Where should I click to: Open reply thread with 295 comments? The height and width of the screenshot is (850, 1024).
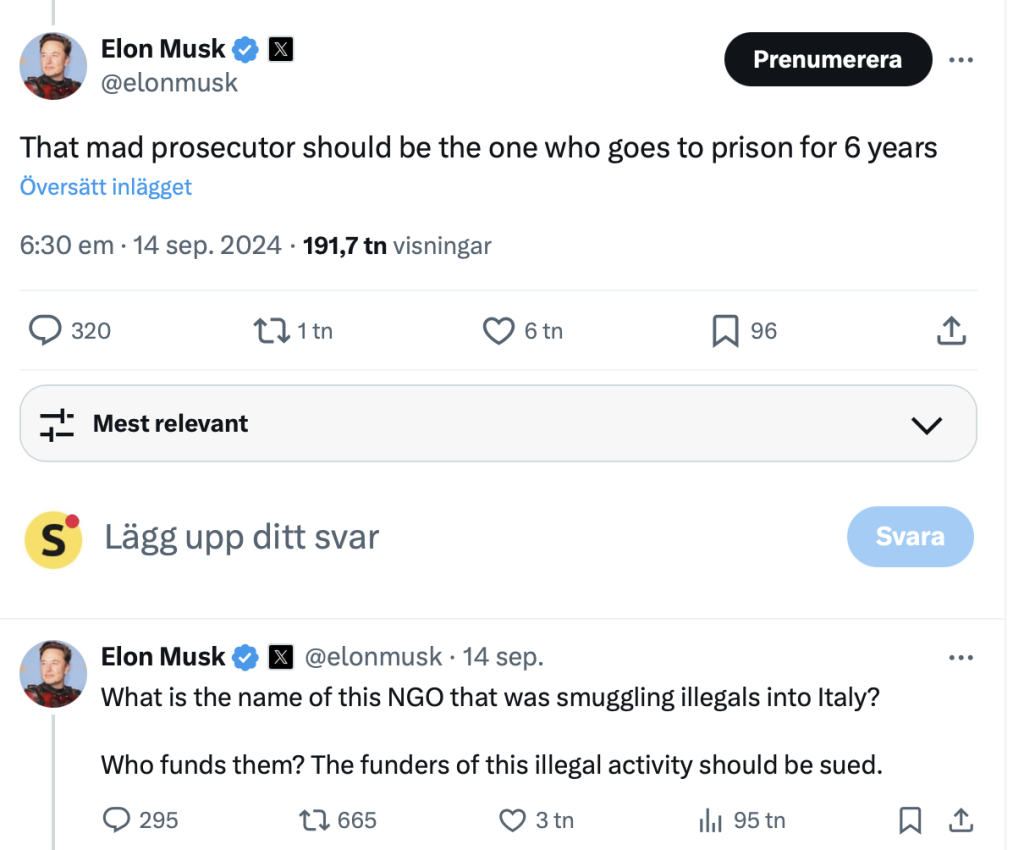click(117, 821)
